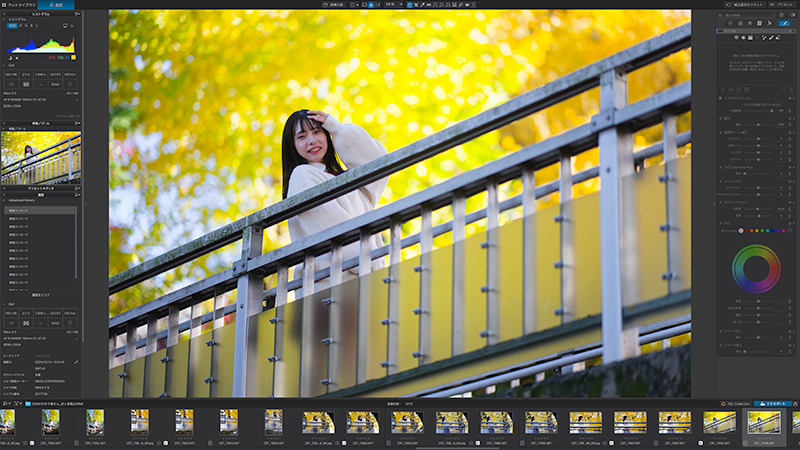Viewport: 800px width, 450px height.
Task: Open the Detail corrections category icon
Action: [x=750, y=23]
